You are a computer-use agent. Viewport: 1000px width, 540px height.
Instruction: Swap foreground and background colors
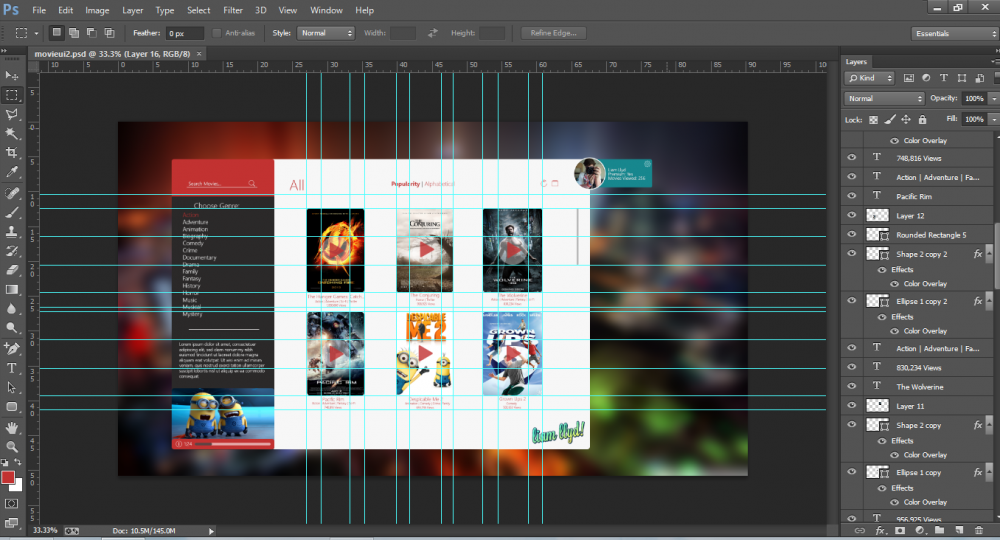coord(18,463)
